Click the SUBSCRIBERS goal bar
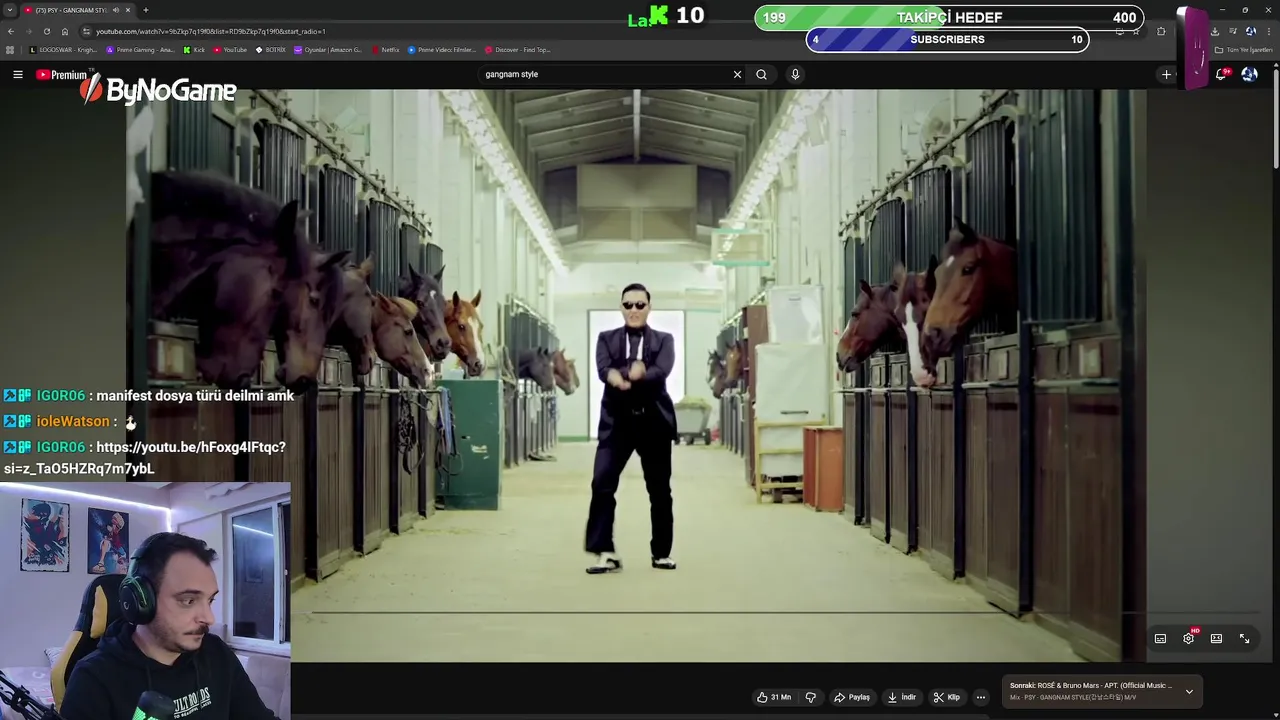 click(947, 39)
